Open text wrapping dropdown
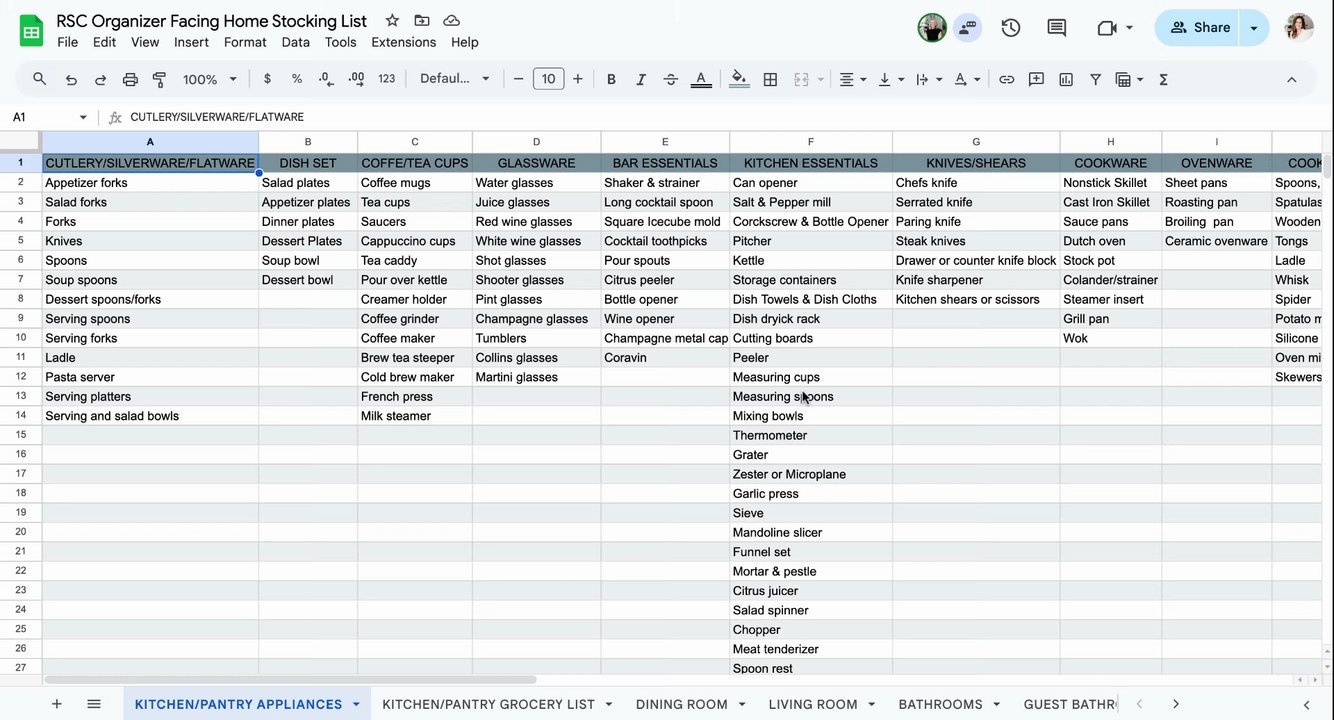This screenshot has width=1334, height=720. coord(929,79)
